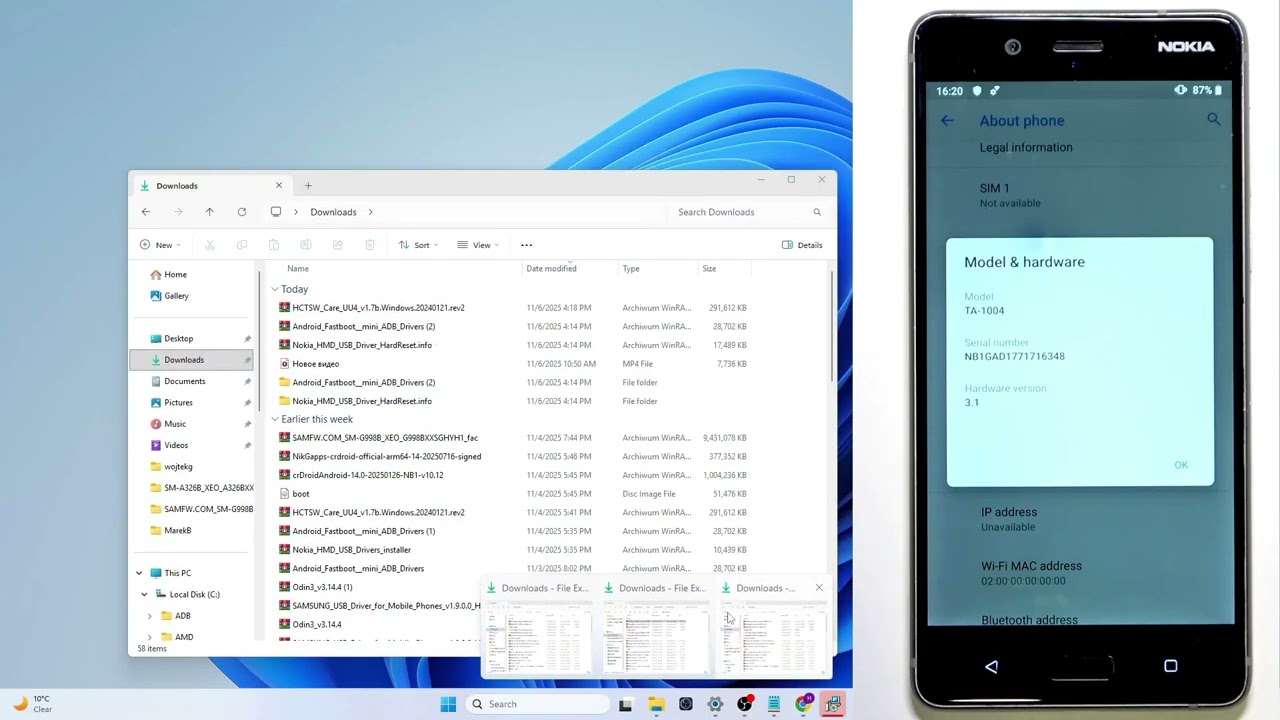Image resolution: width=1280 pixels, height=720 pixels.
Task: Tap the search icon on the phone
Action: (x=1214, y=119)
